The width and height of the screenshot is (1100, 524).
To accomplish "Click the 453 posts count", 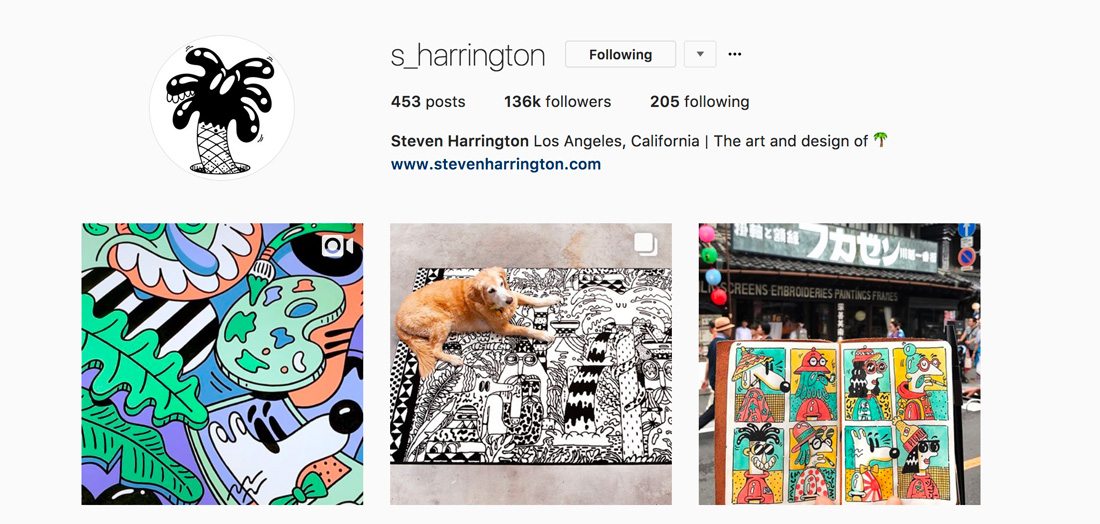I will click(x=428, y=102).
